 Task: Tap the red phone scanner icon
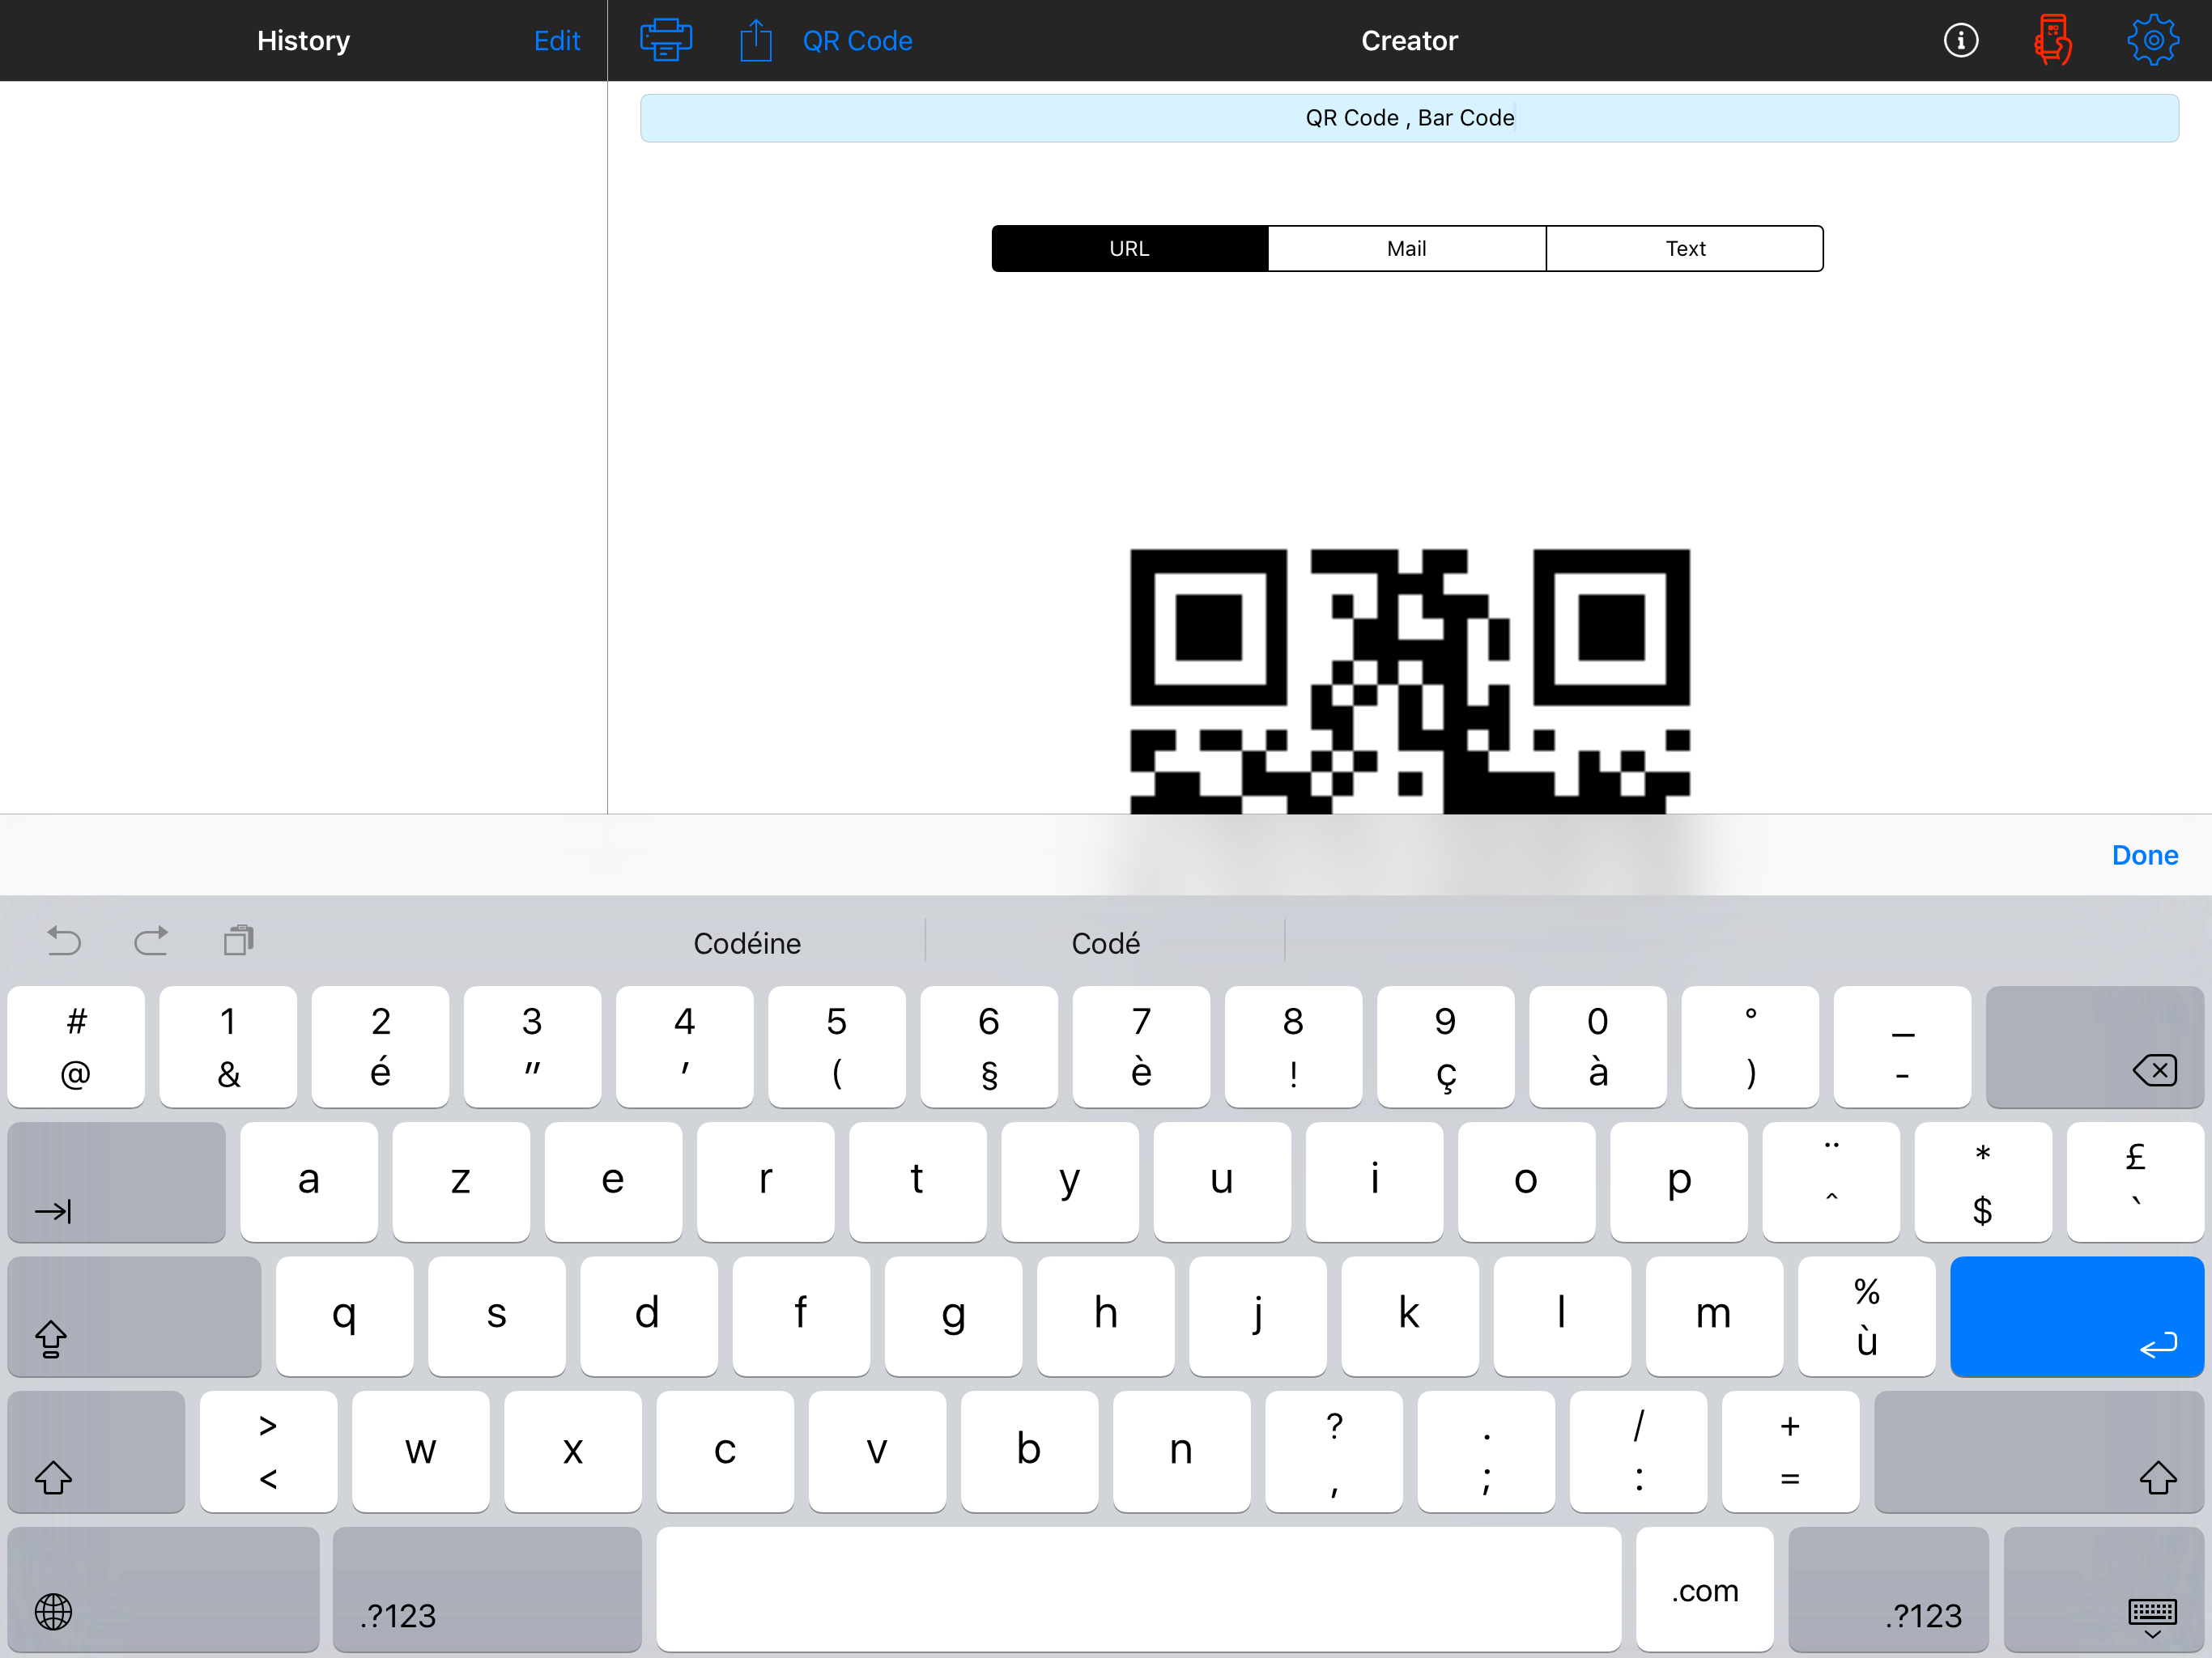coord(2052,40)
